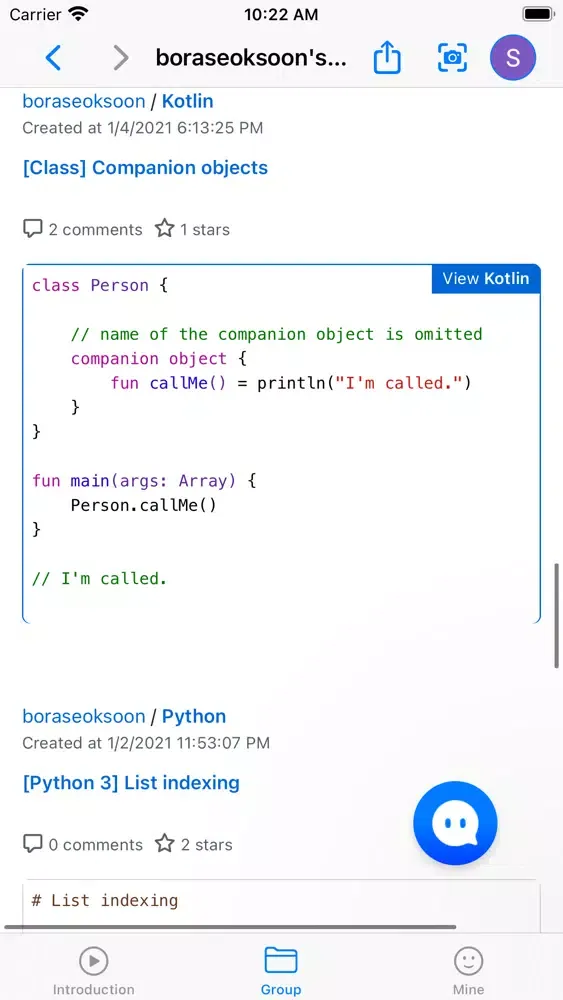Click the boraseoksoon's... page title
This screenshot has height=1000, width=563.
pos(251,58)
